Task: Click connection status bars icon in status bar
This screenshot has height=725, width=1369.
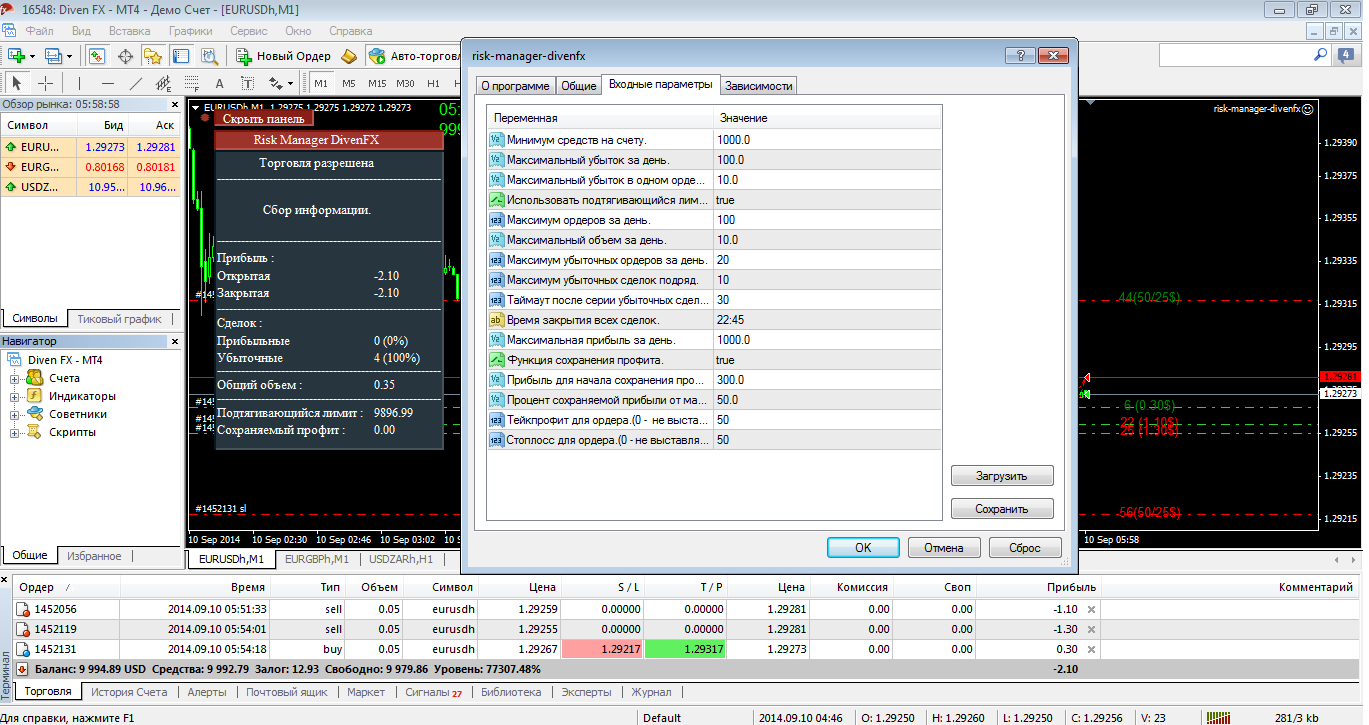Action: coord(1218,717)
